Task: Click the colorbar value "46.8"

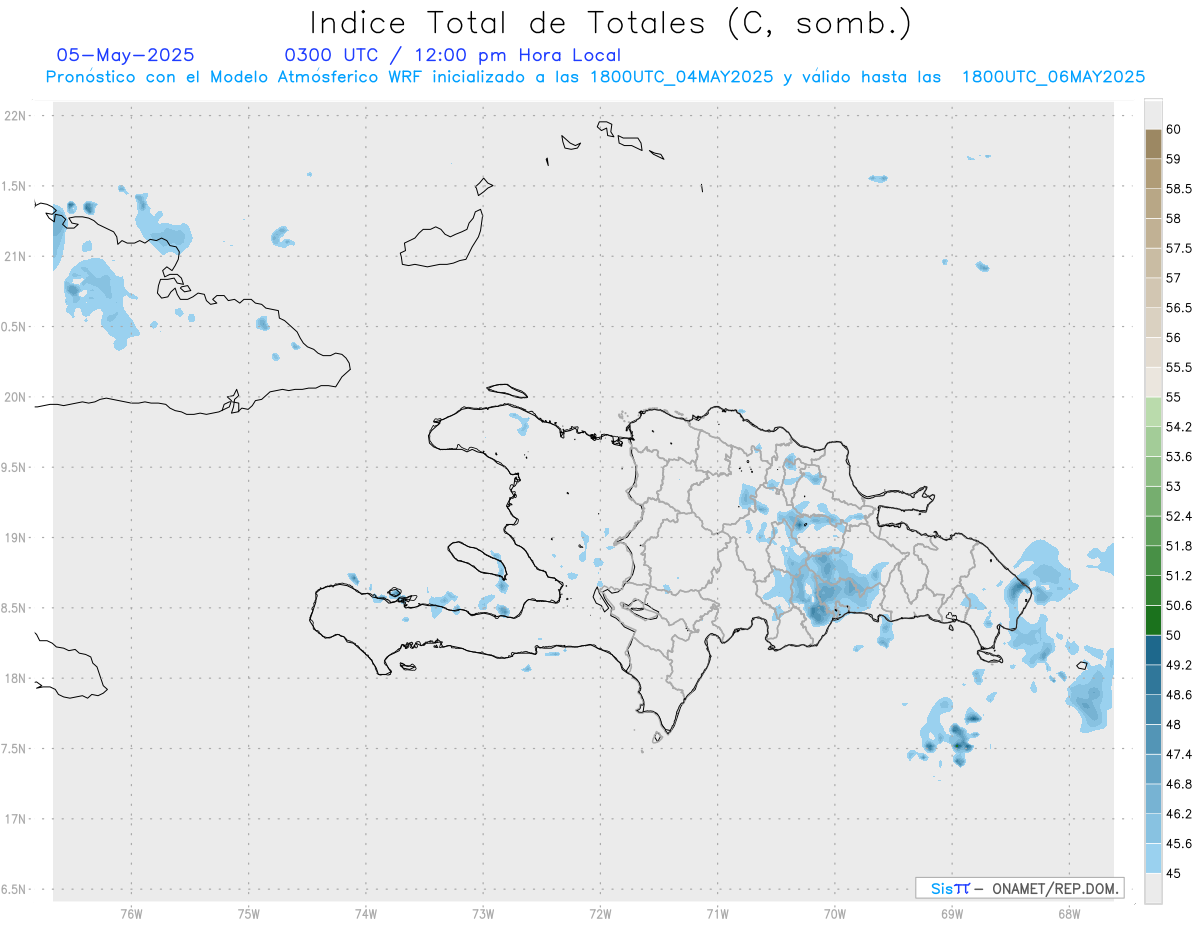Action: pyautogui.click(x=1179, y=784)
